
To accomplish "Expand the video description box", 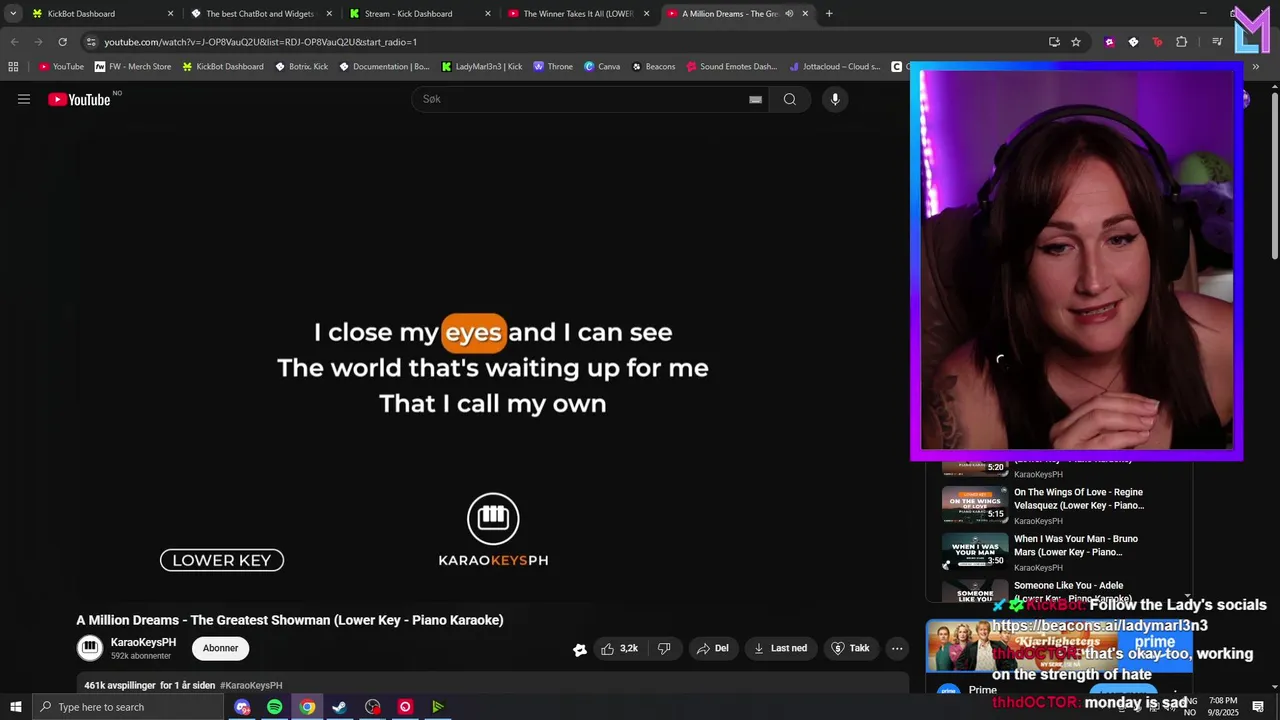I will coord(493,685).
